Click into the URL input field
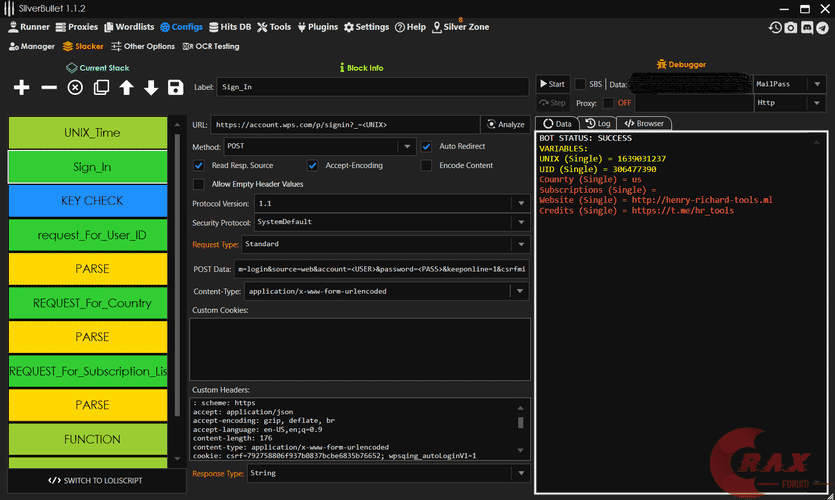Screen dimensions: 835x500 click(x=345, y=124)
